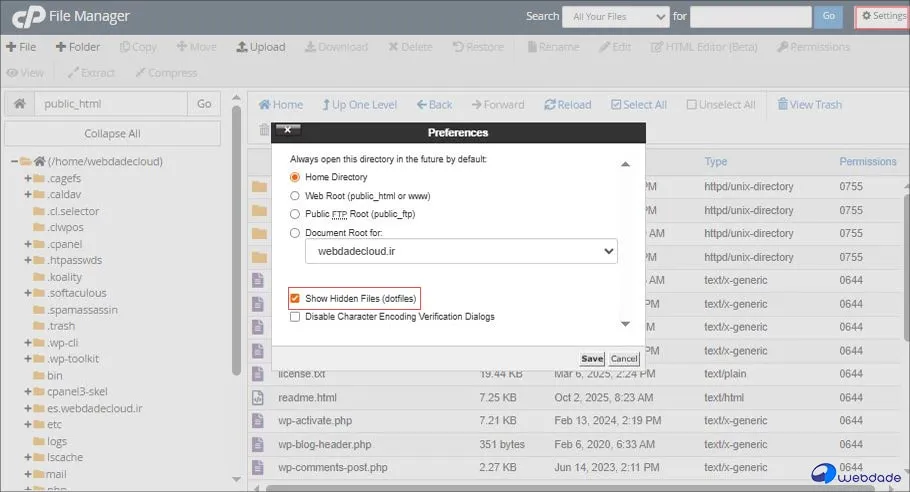Click the Home navigation icon
Screen dimensions: 910x492
click(x=280, y=105)
